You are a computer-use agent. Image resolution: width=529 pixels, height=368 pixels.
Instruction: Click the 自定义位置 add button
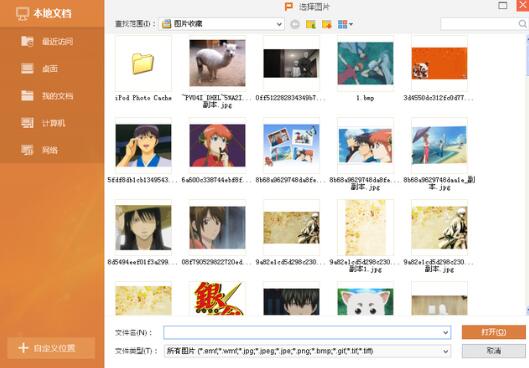pyautogui.click(x=51, y=348)
